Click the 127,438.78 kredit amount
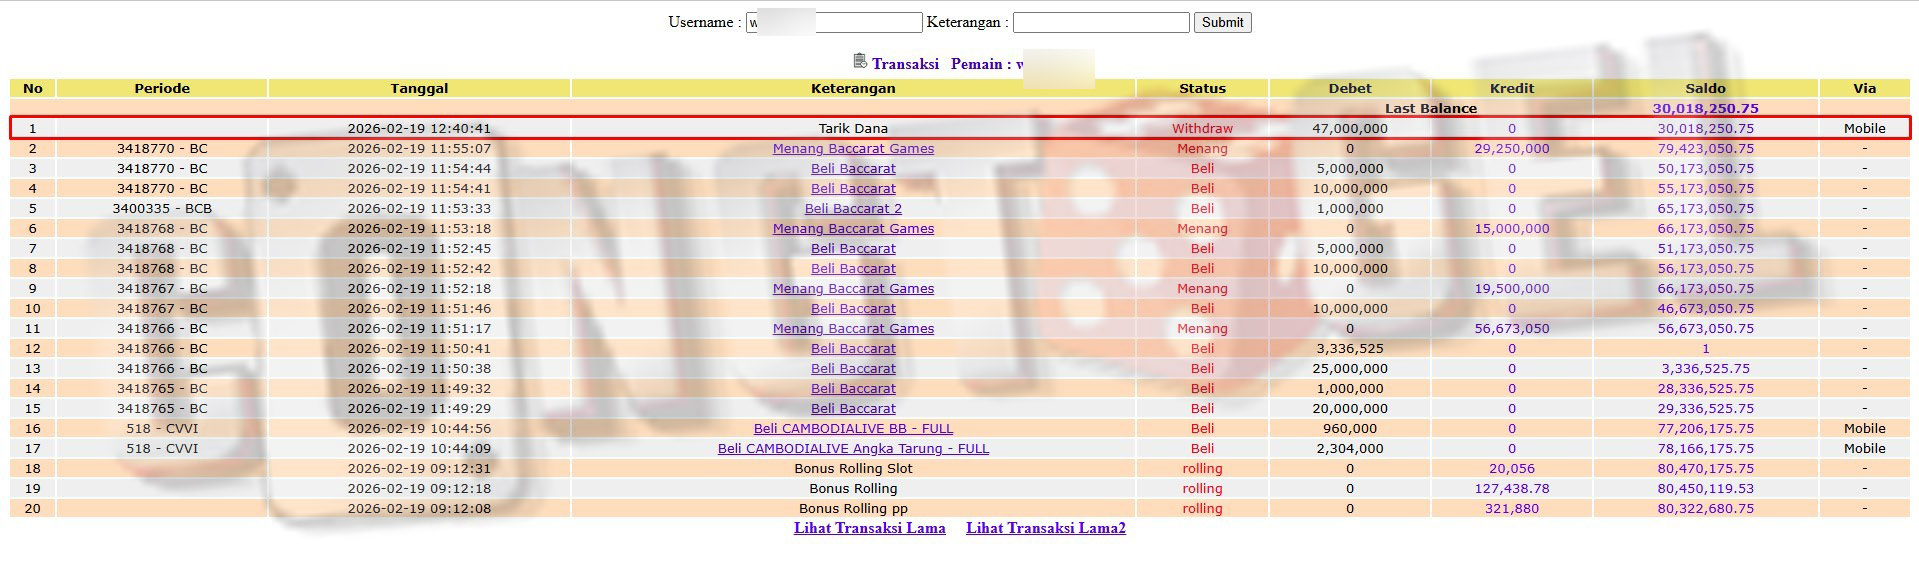The image size is (1919, 569). [x=1511, y=488]
